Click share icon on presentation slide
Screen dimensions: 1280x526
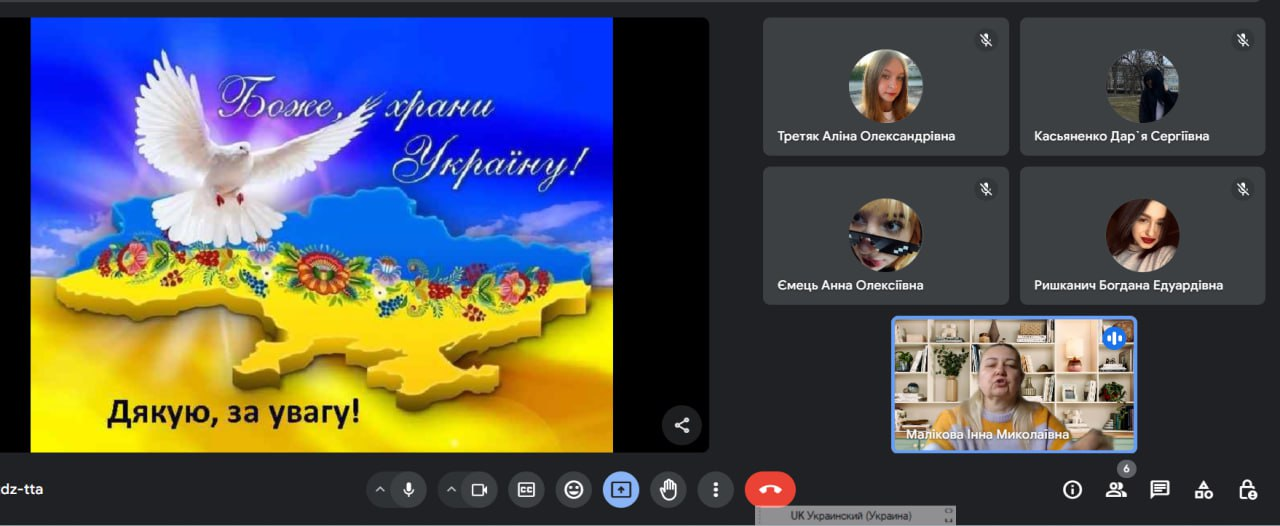pos(682,425)
